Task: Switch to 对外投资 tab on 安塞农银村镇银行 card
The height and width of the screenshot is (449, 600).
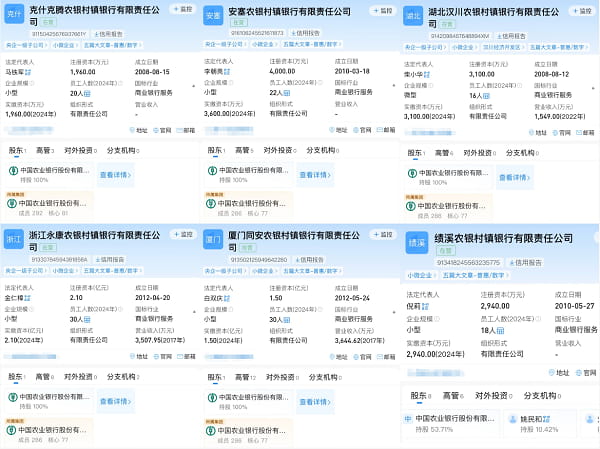Action: click(280, 150)
